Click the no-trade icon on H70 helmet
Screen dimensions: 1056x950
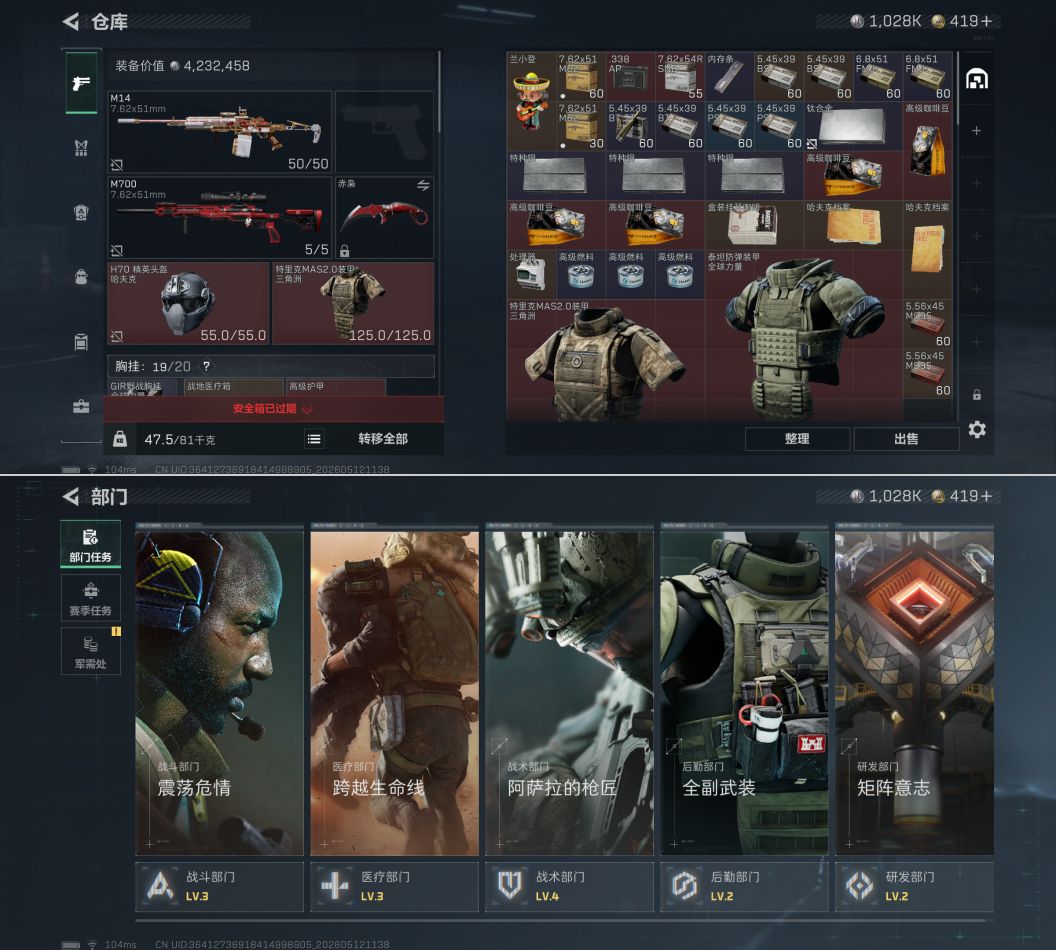[117, 335]
